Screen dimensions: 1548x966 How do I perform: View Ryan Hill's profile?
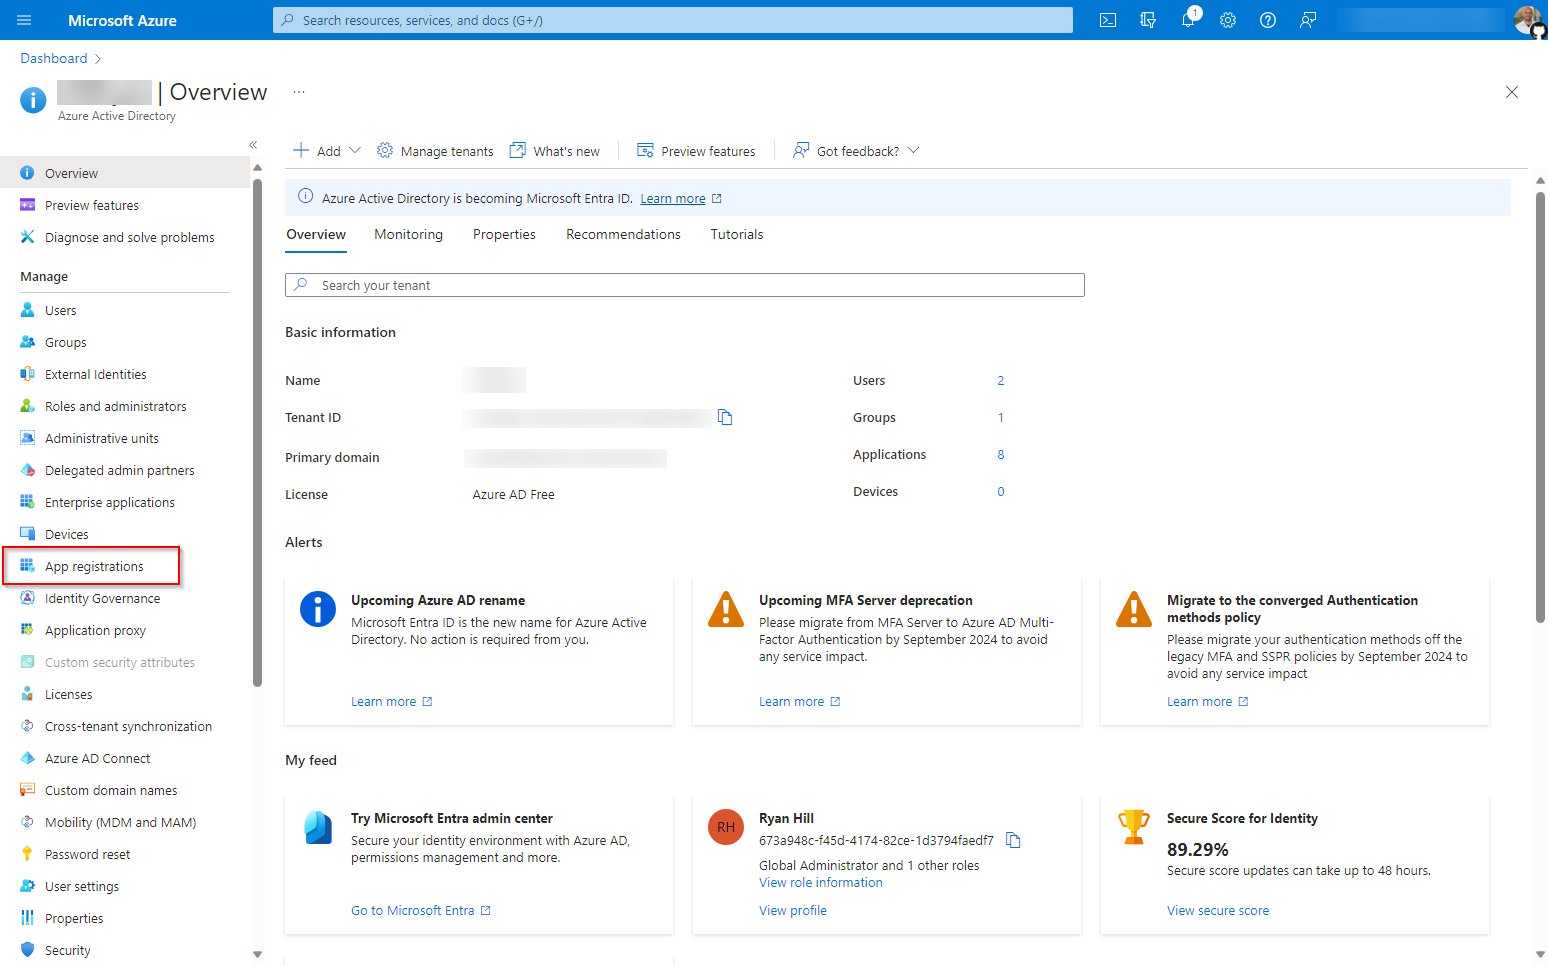pyautogui.click(x=792, y=910)
